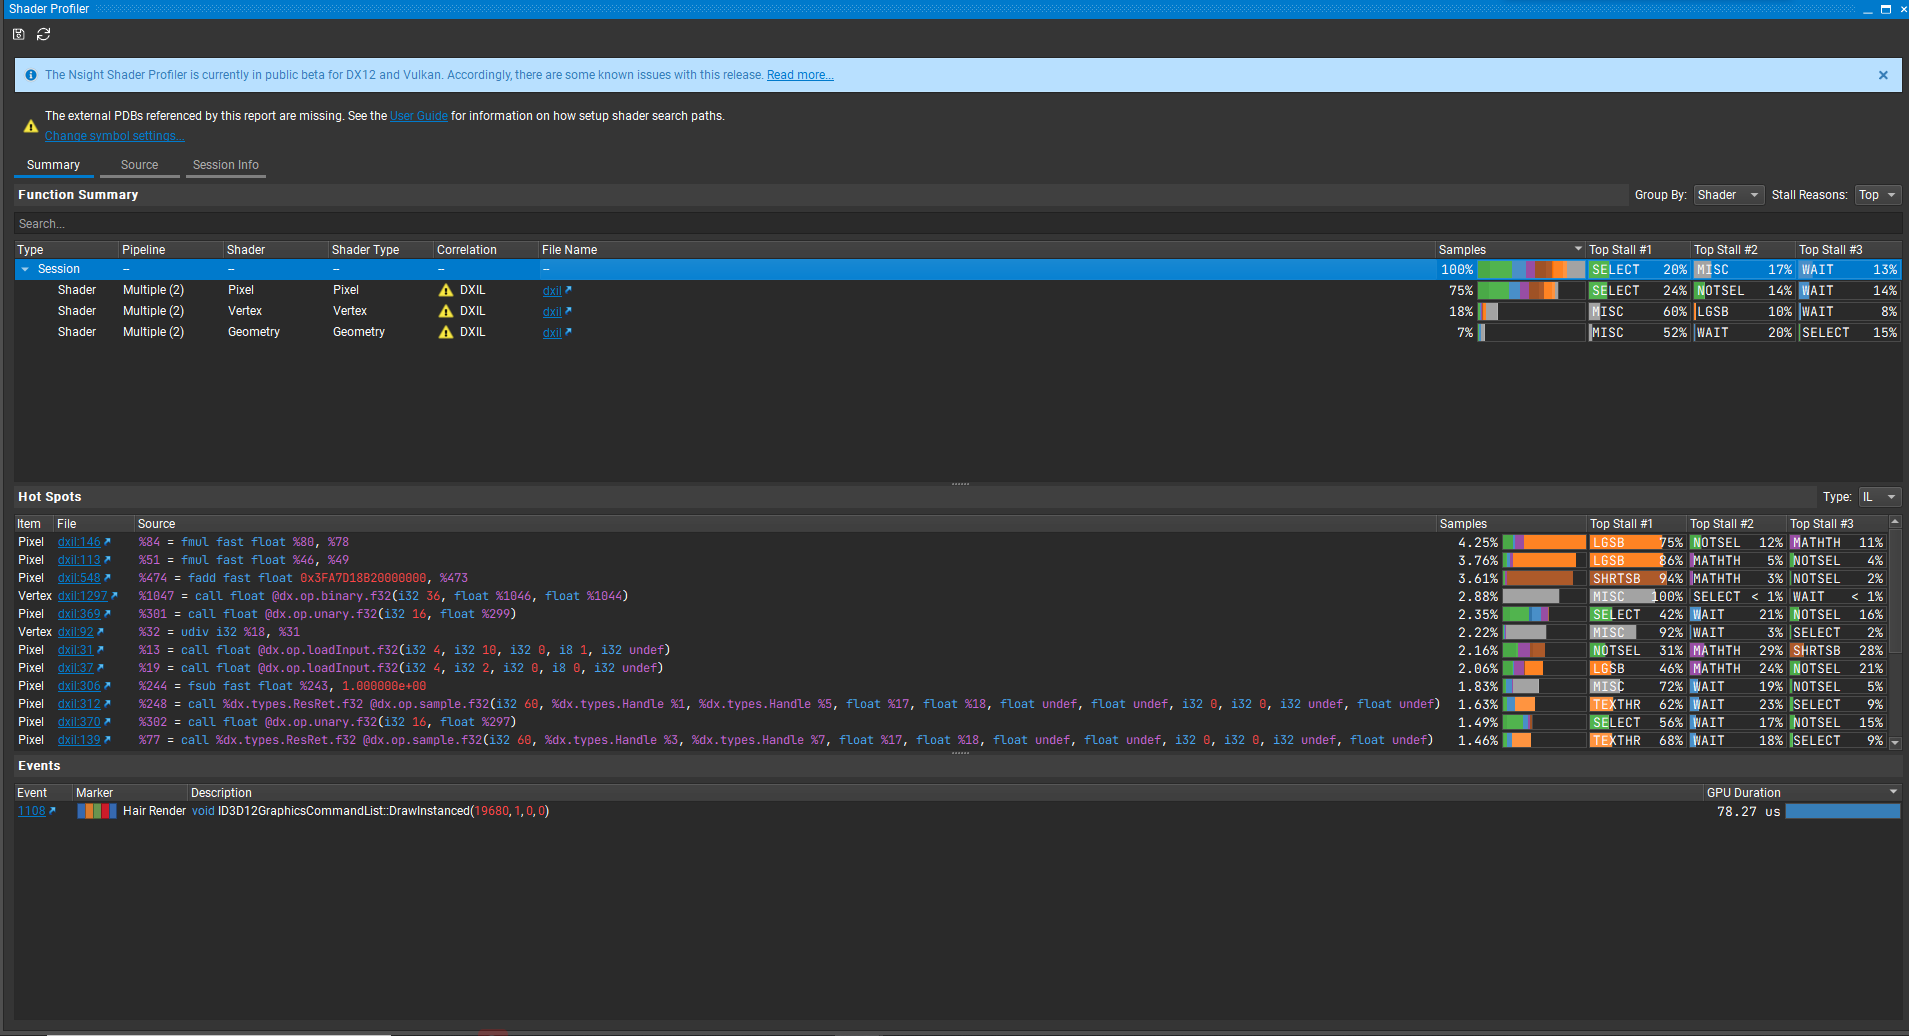Minimize the Shader Profiler panel
The height and width of the screenshot is (1036, 1909).
(x=1867, y=9)
